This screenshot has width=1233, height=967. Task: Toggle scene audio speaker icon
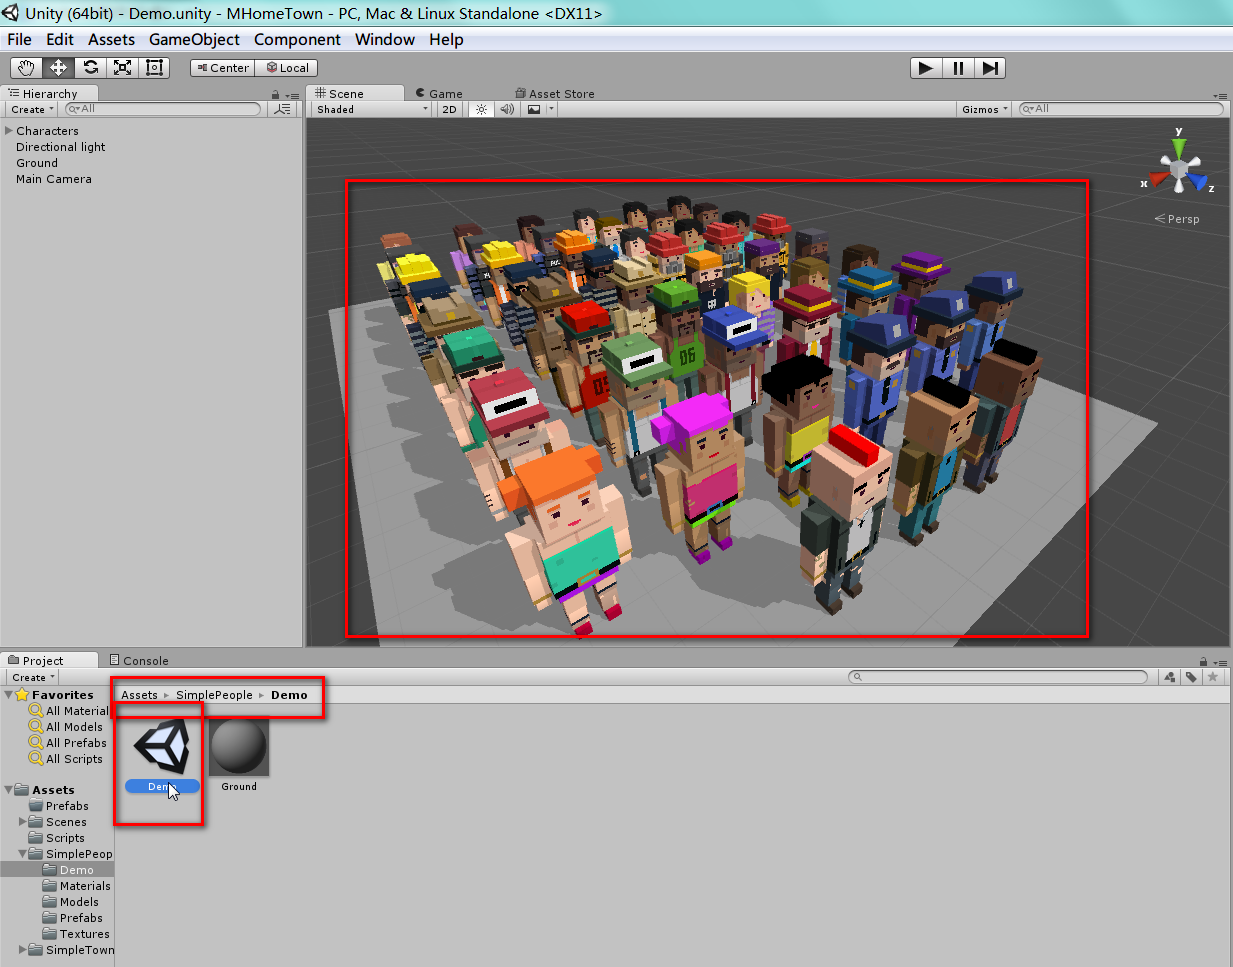click(x=507, y=109)
